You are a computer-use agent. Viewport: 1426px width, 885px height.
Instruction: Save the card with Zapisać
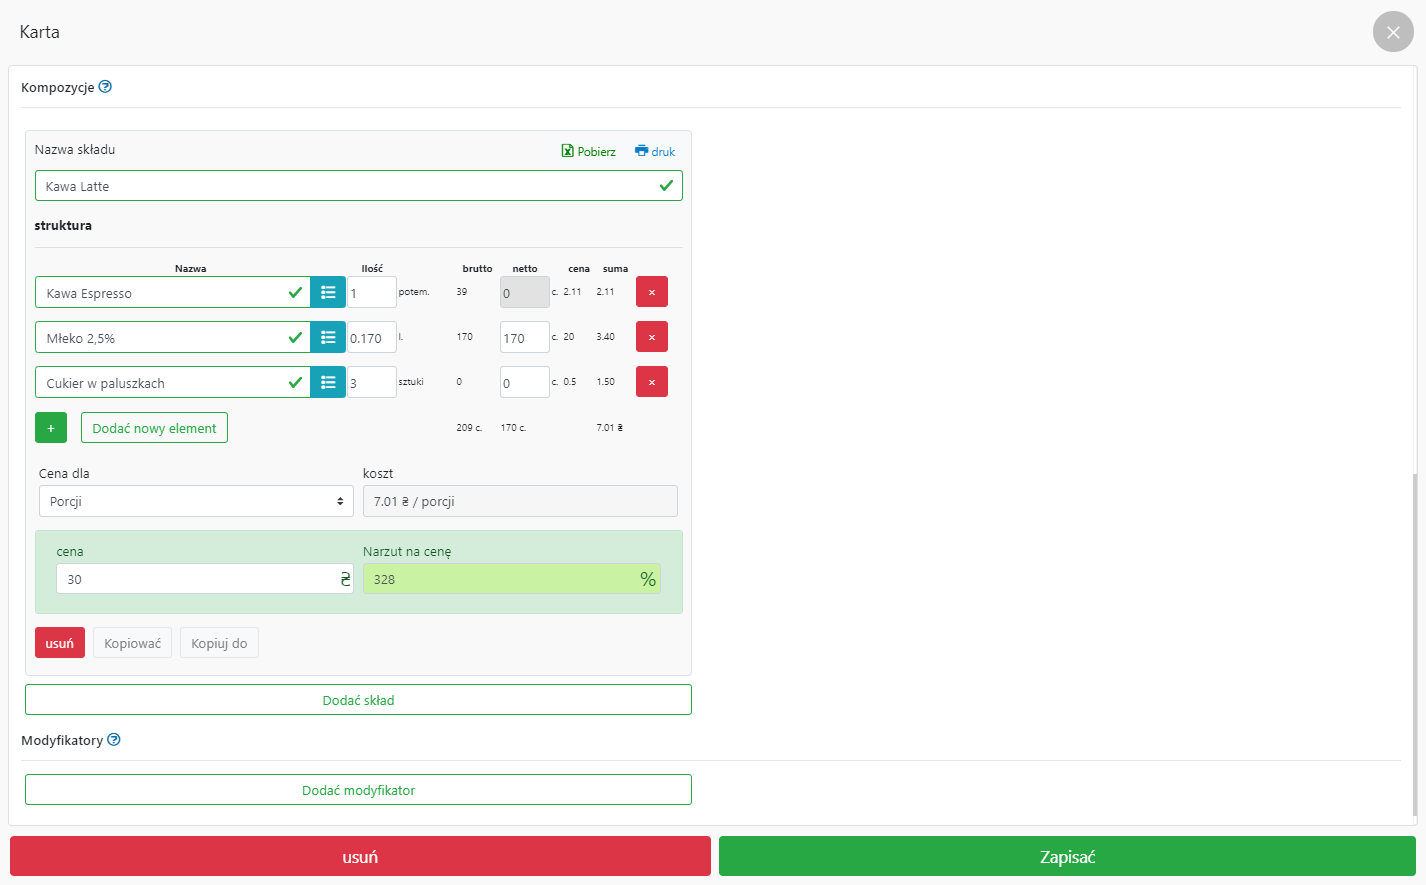1067,857
